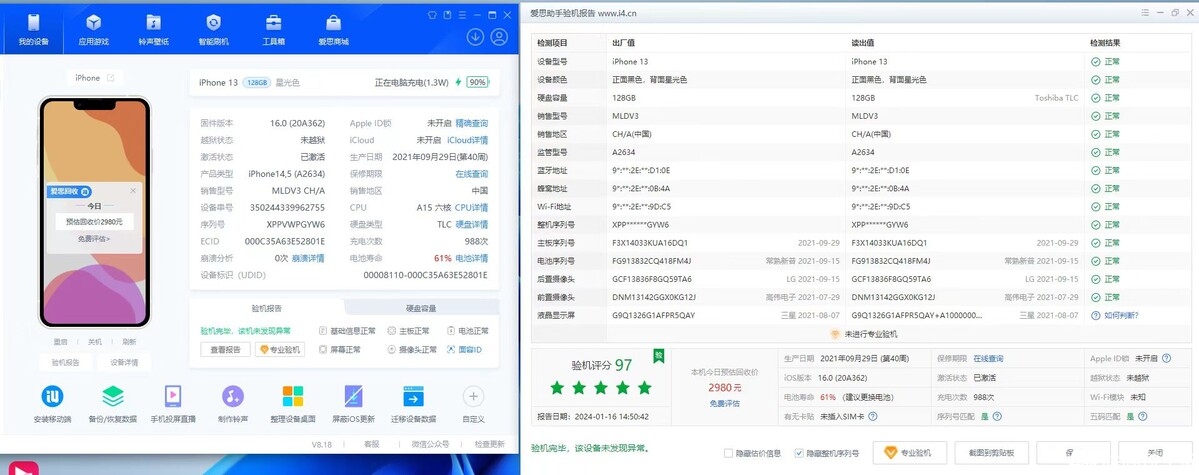This screenshot has height=475, width=1199.
Task: Click 在线查询 warranty link in report window
Action: [988, 358]
